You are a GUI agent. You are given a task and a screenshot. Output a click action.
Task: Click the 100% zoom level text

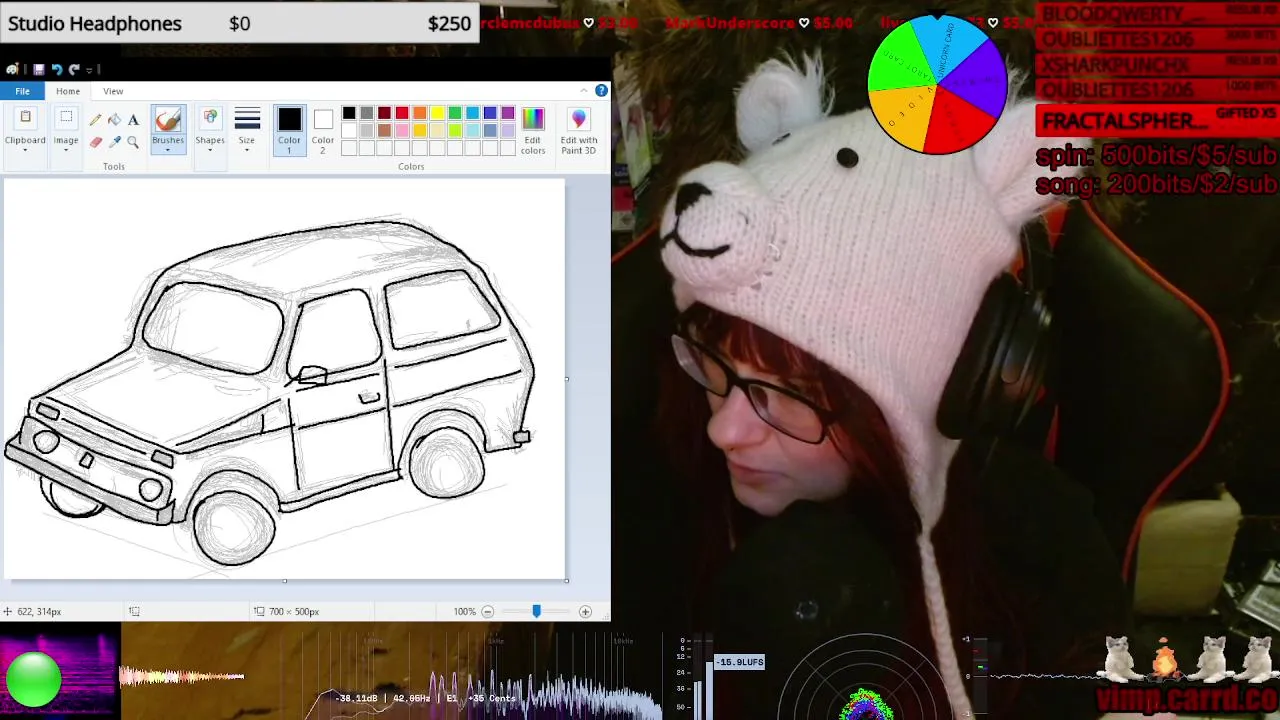[464, 611]
